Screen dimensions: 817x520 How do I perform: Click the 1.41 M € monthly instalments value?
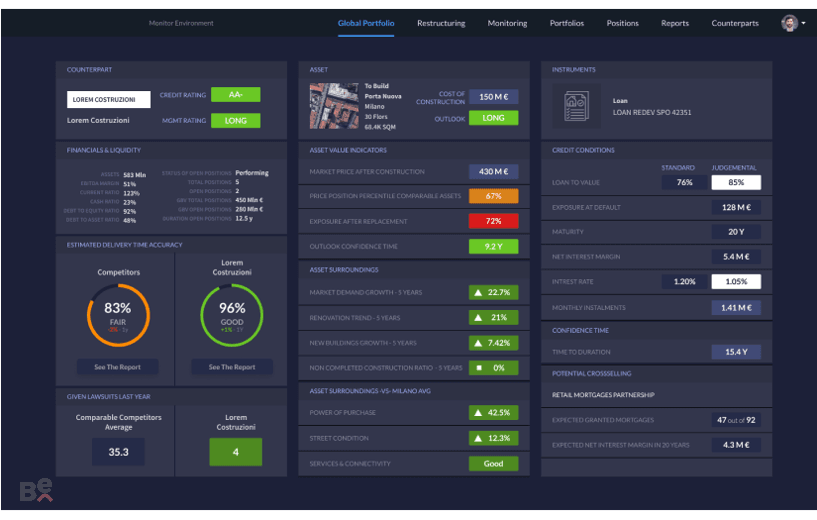pos(736,307)
